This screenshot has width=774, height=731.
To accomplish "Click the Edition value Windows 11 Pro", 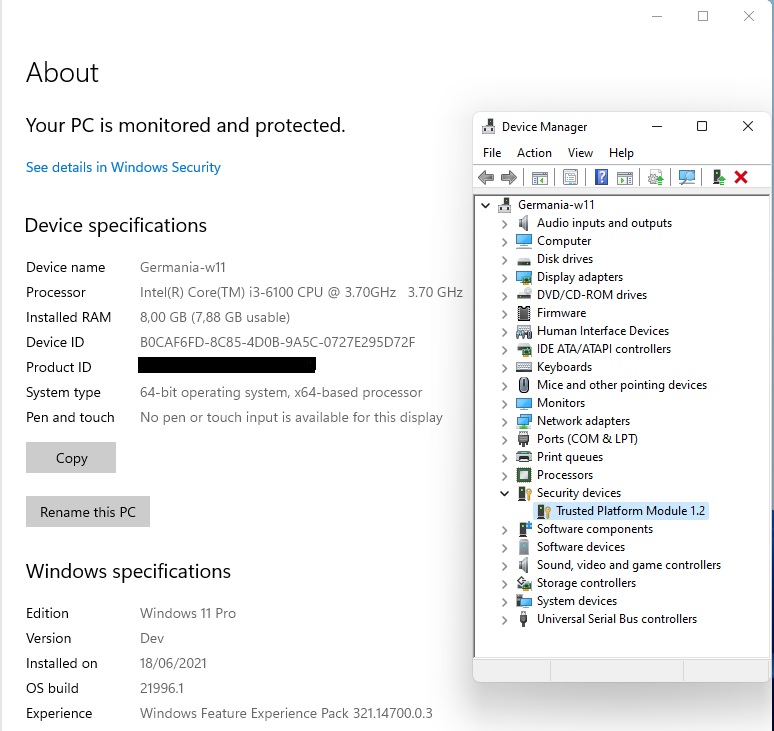I will [188, 613].
